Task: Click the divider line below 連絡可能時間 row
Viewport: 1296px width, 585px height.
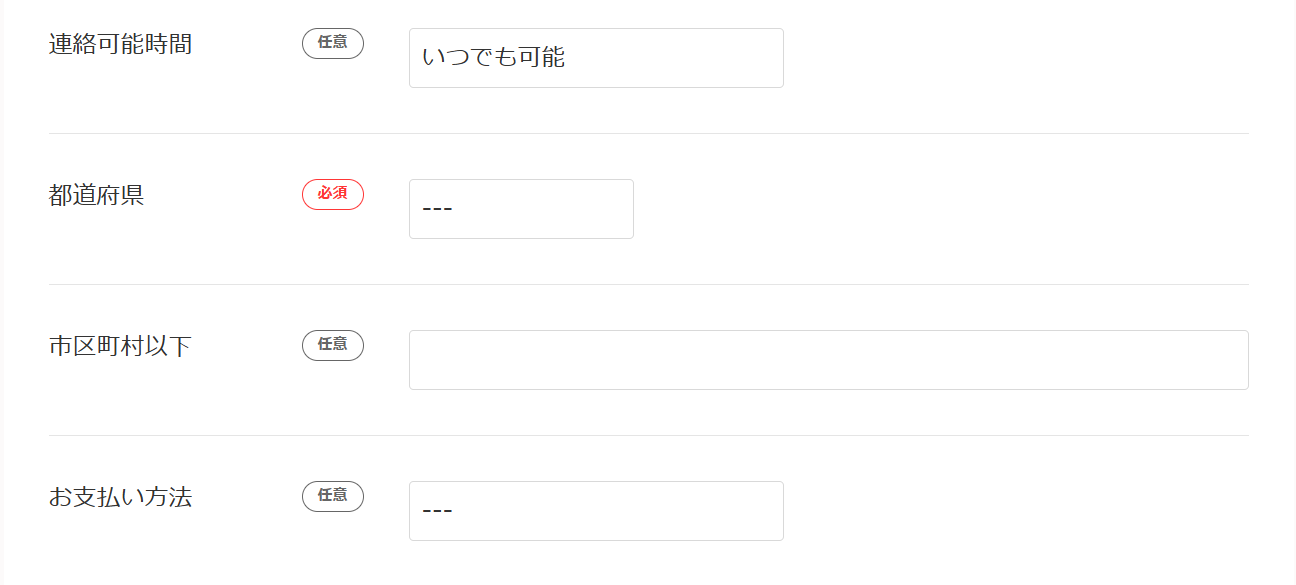Action: click(x=648, y=133)
